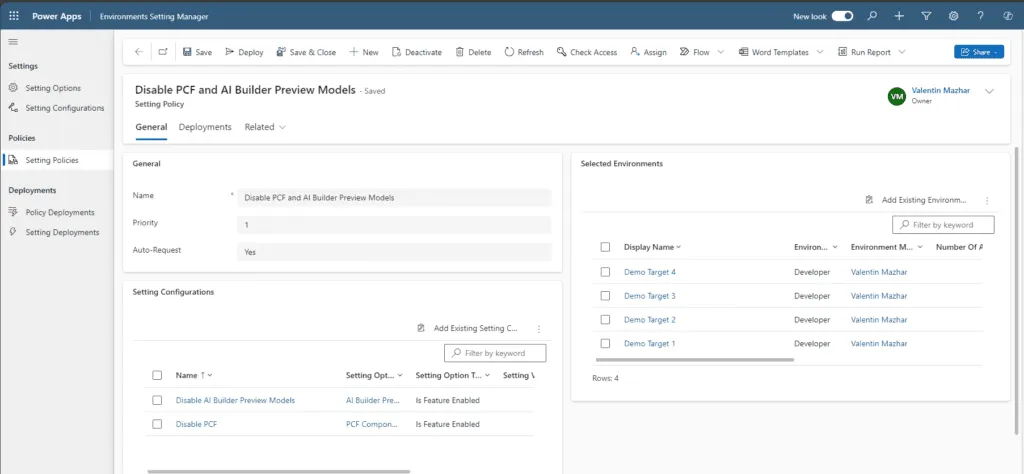
Task: Open Display Name column sort menu
Action: [x=652, y=247]
